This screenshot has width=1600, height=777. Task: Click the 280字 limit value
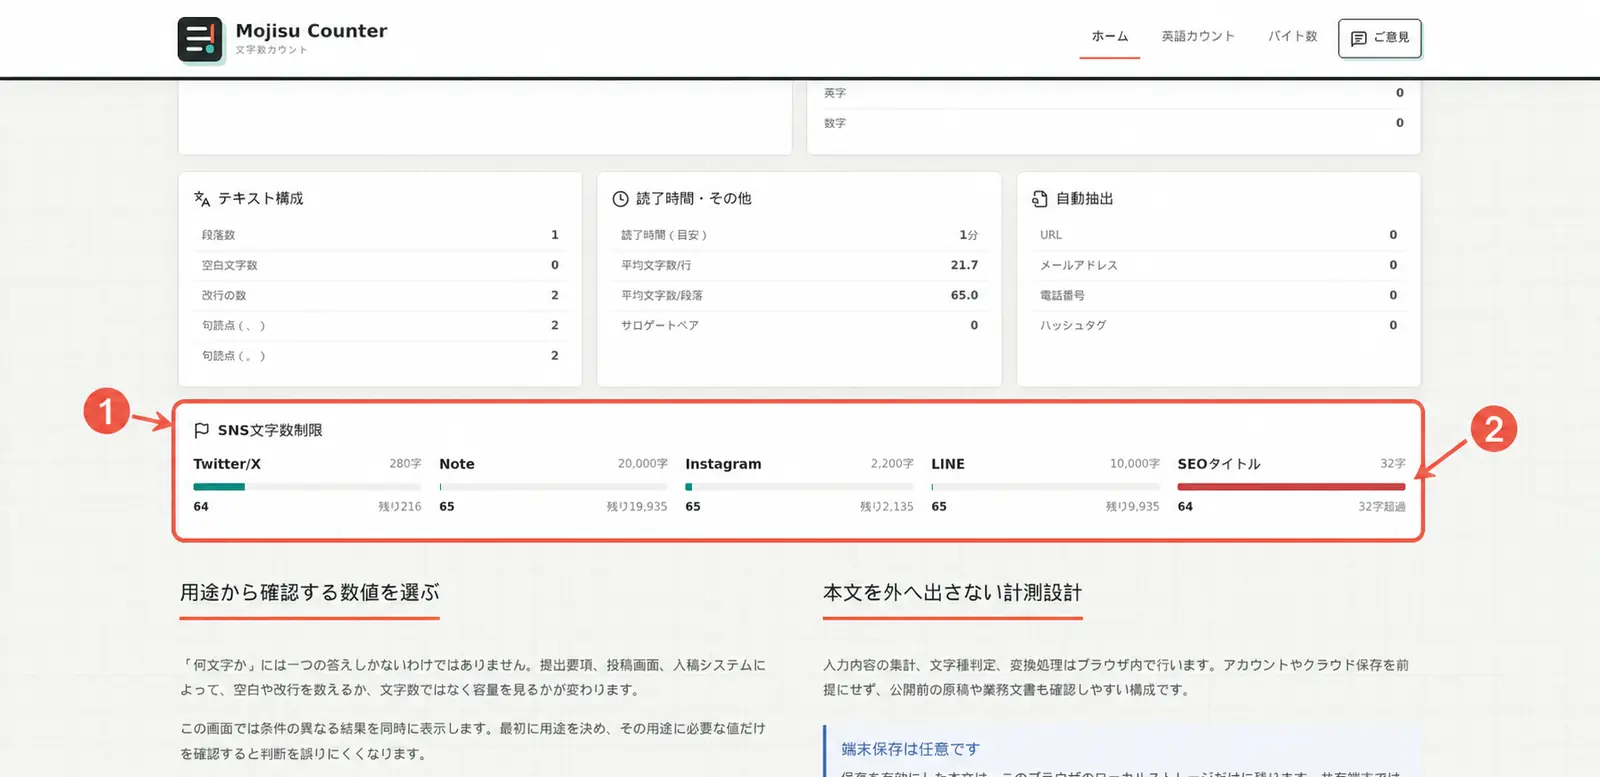405,464
